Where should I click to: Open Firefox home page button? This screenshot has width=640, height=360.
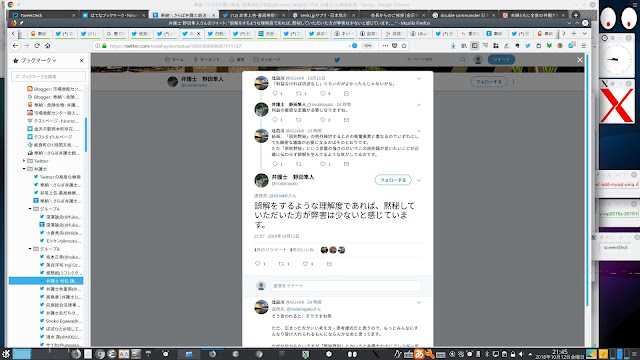47,46
